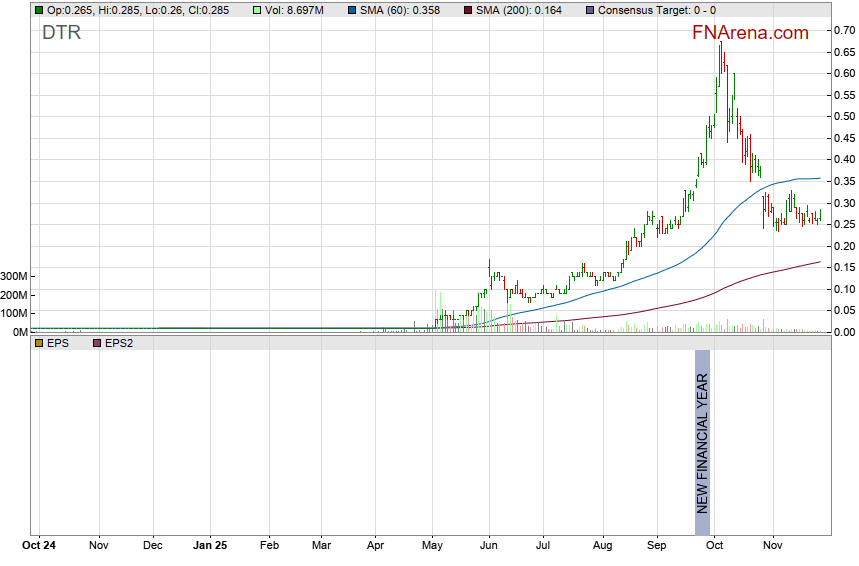Click the Vol: 8.697M legend text
859x566 pixels.
[296, 10]
